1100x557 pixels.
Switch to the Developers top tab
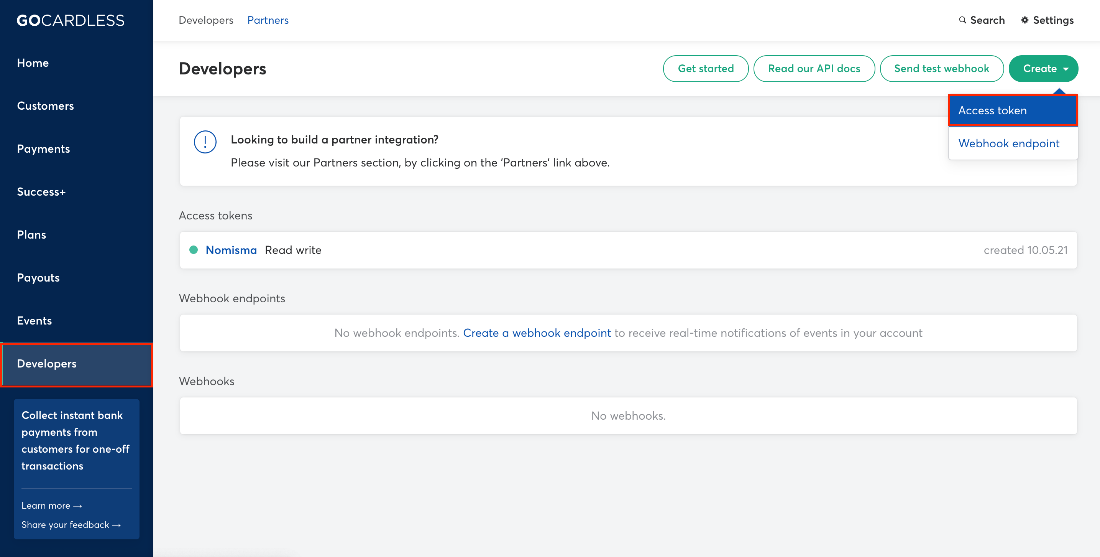[x=206, y=20]
